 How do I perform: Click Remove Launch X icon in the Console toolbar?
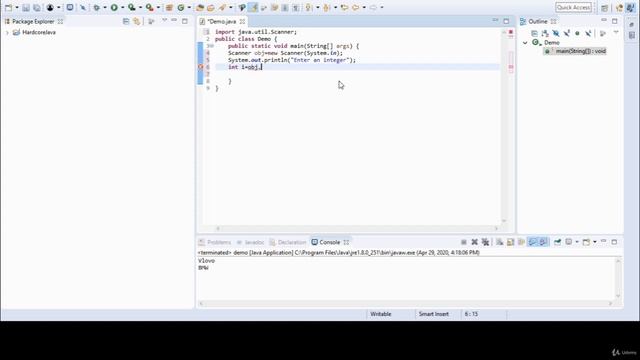point(474,242)
